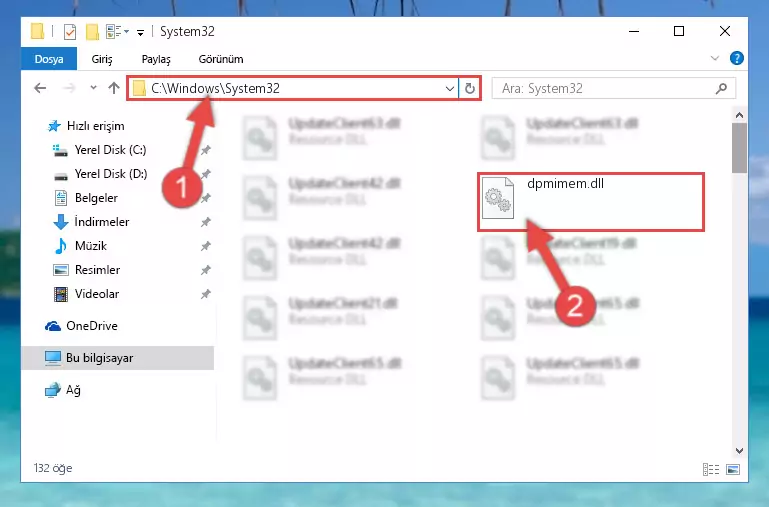
Task: Switch to the Giriş ribbon tab
Action: pyautogui.click(x=102, y=59)
